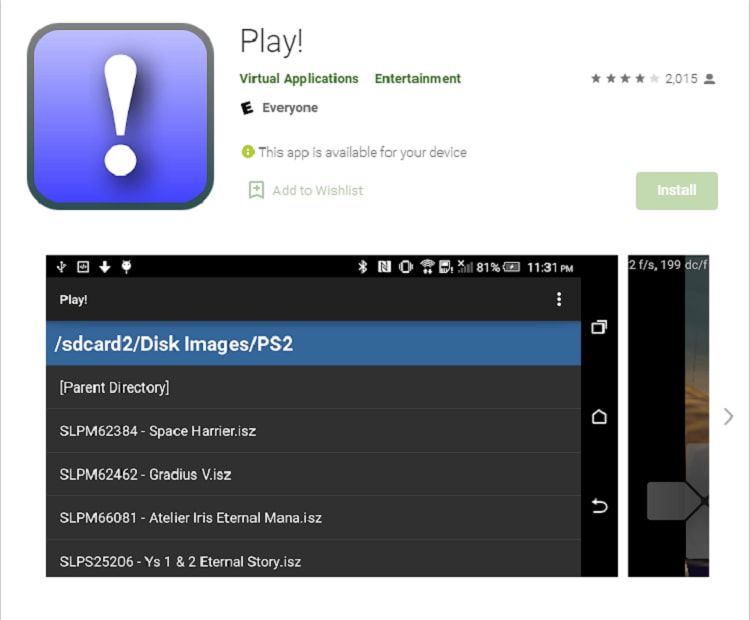Click the Bluetooth status icon
Viewport: 750px width, 620px height.
point(363,266)
